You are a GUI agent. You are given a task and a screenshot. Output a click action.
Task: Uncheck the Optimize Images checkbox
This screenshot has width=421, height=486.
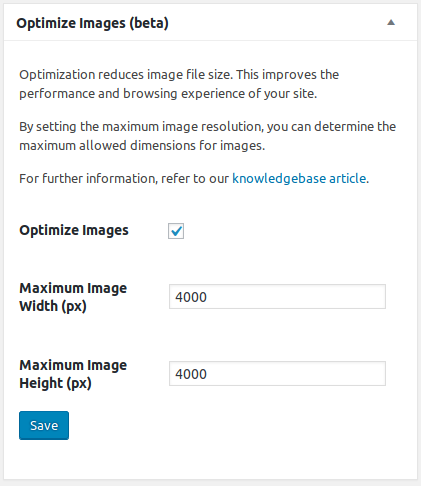coord(176,231)
